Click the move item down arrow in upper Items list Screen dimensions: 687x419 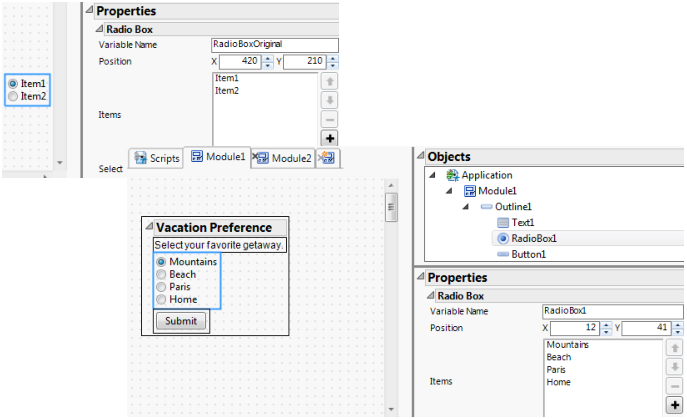pos(330,100)
